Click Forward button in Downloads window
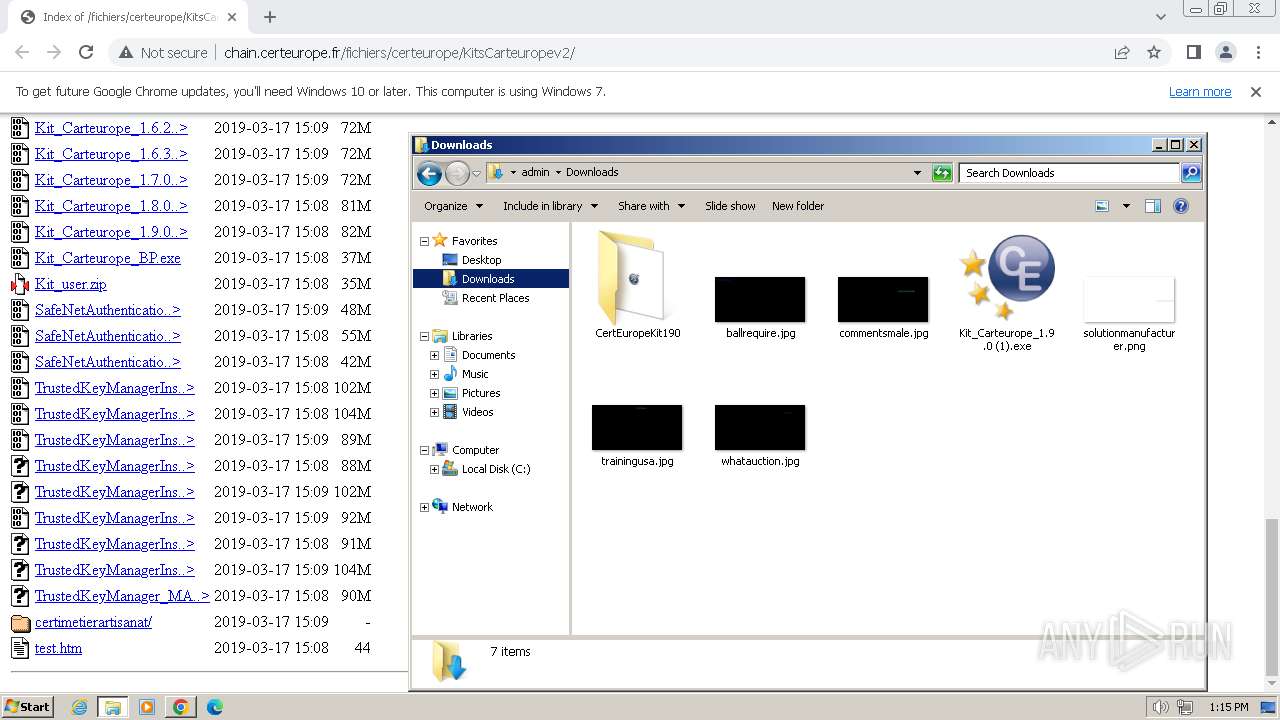Viewport: 1280px width, 720px height. tap(457, 173)
